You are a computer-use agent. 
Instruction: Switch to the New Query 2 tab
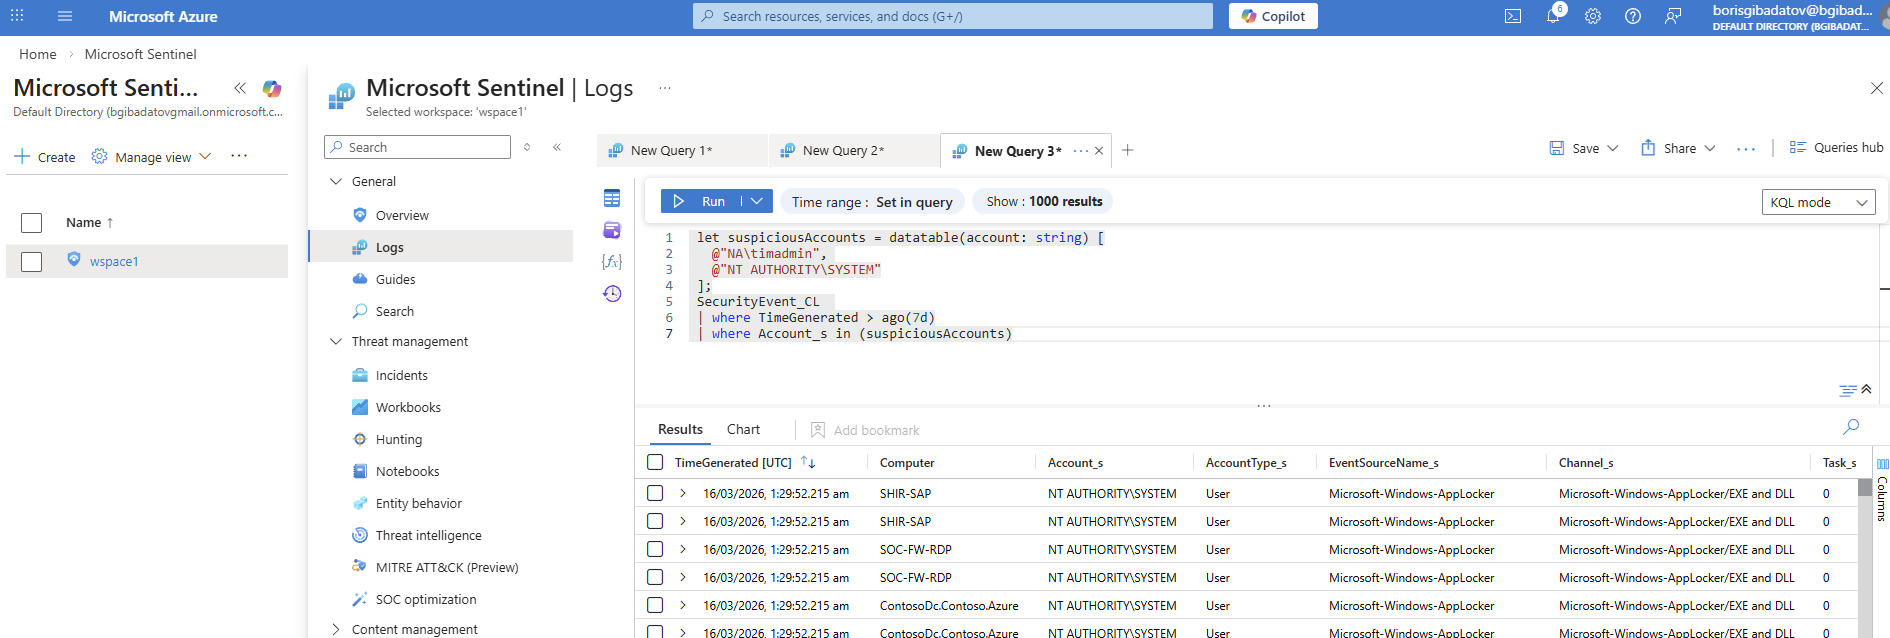tap(842, 150)
